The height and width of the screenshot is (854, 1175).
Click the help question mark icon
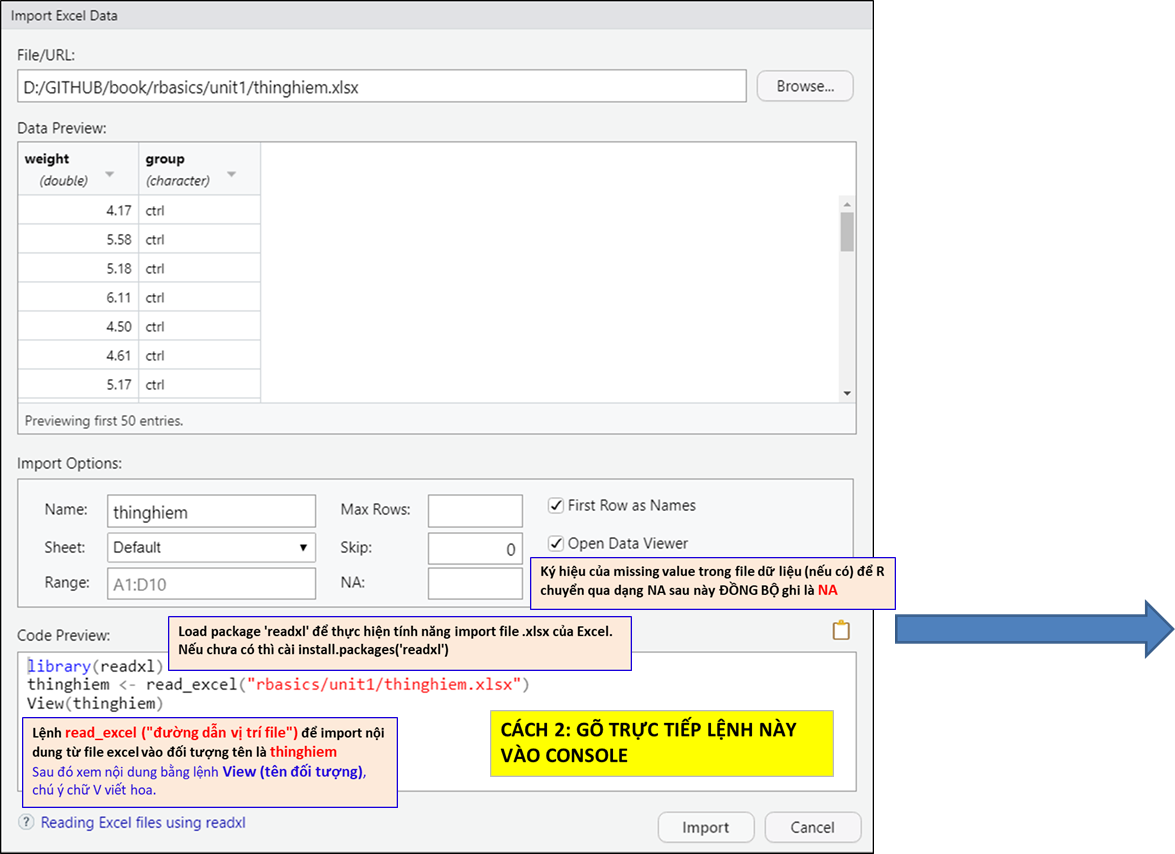coord(26,822)
